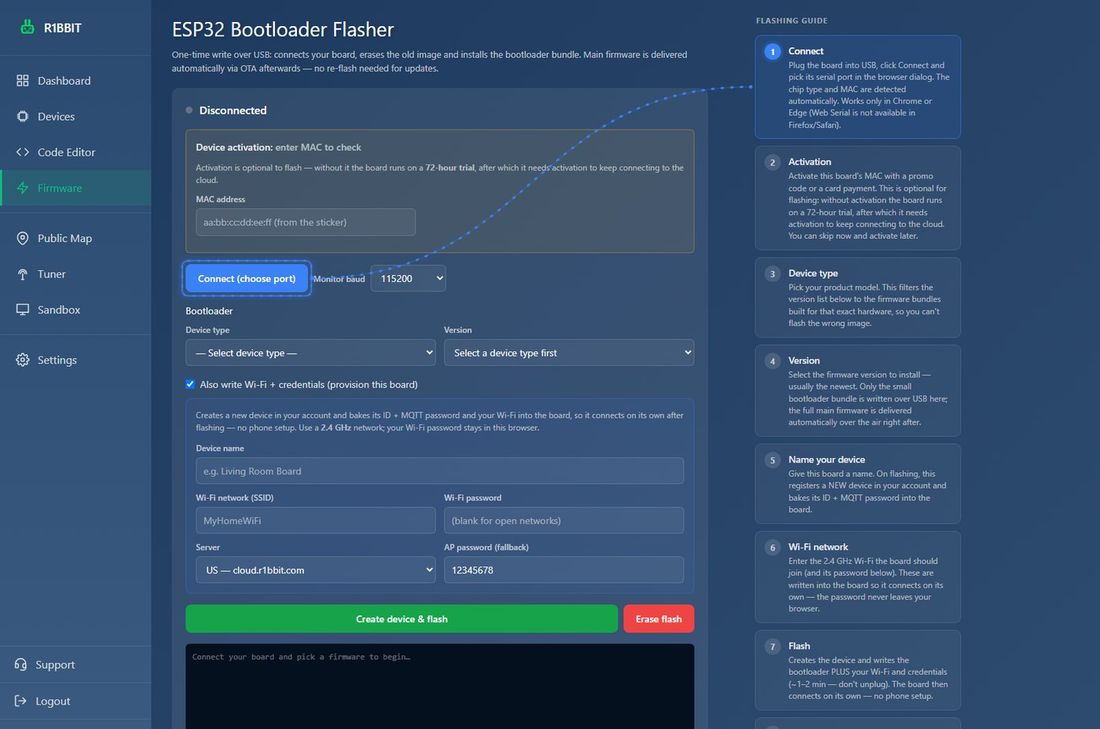Click the Device name input field

coord(440,471)
